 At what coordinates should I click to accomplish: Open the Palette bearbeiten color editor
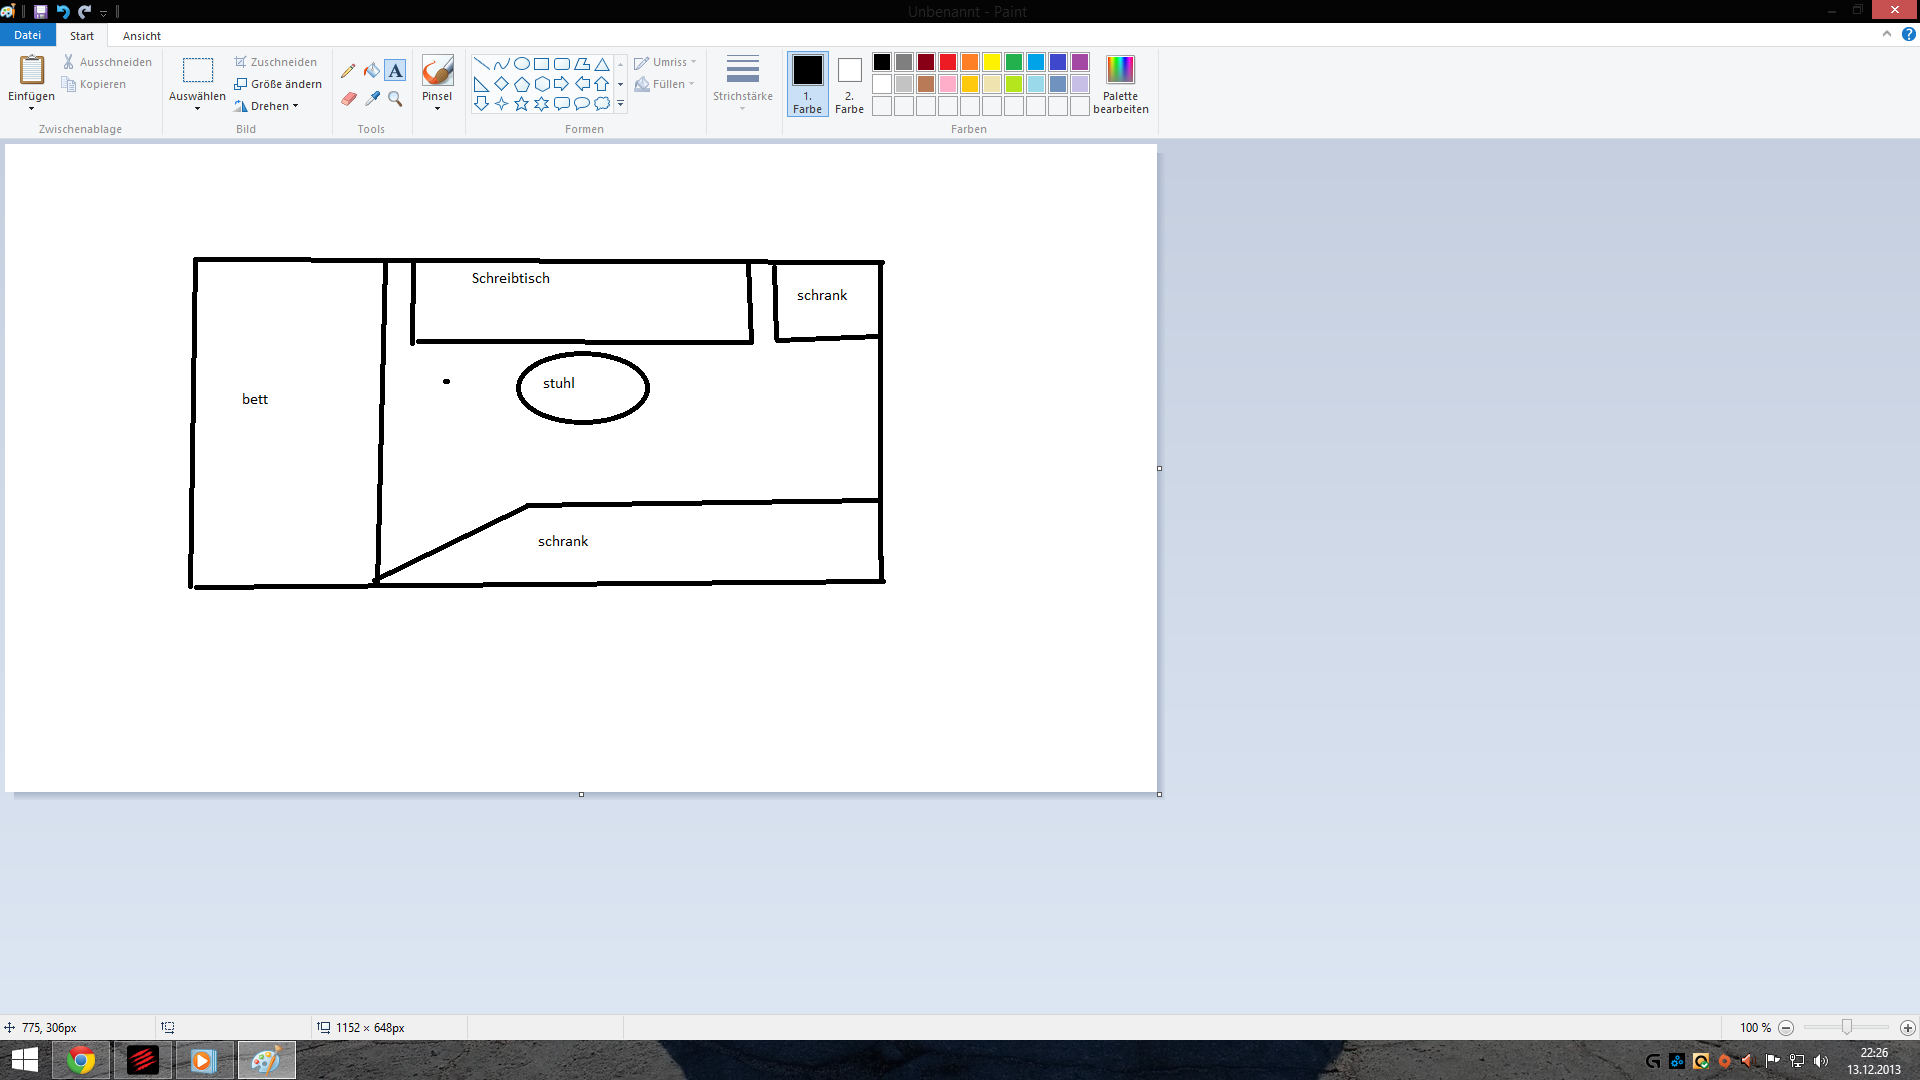click(x=1120, y=84)
